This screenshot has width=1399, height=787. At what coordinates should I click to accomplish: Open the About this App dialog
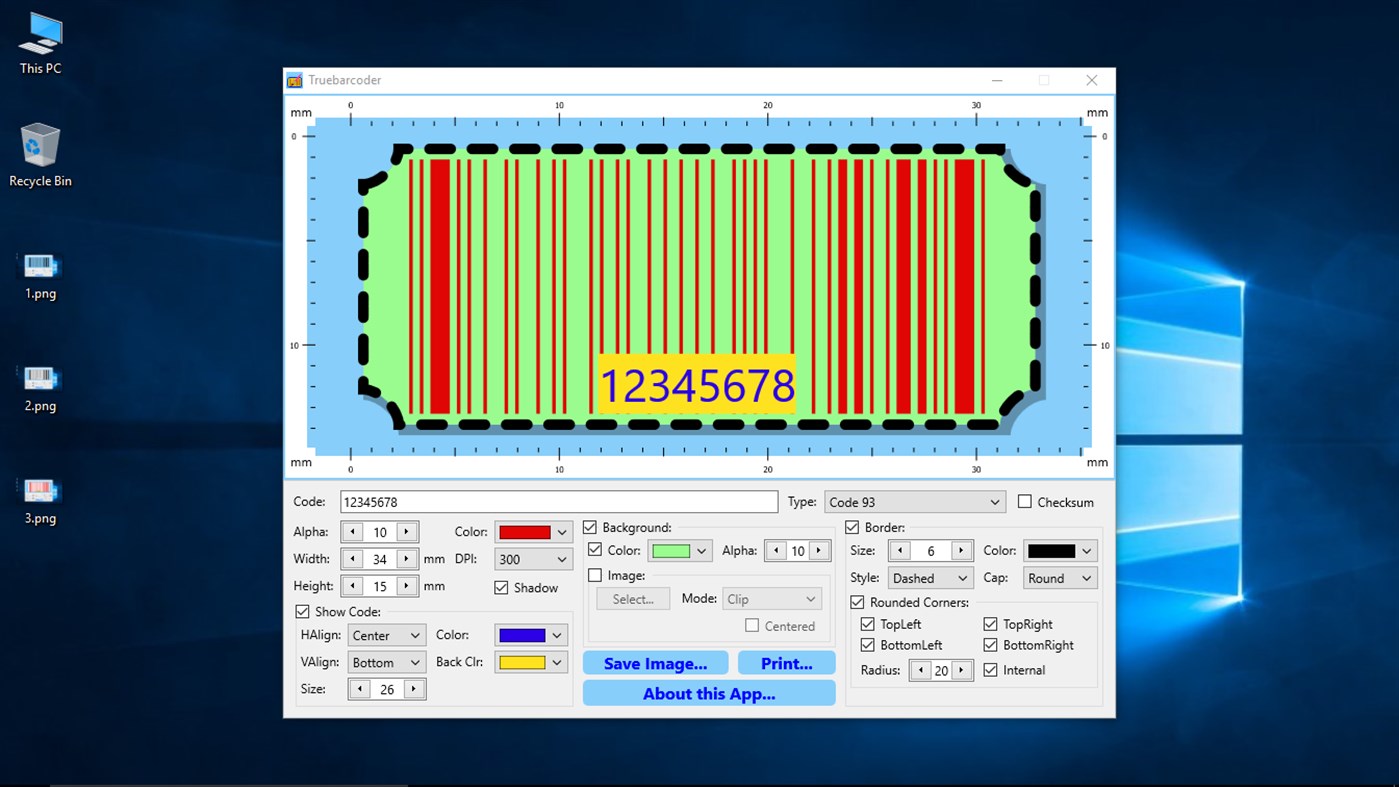708,693
